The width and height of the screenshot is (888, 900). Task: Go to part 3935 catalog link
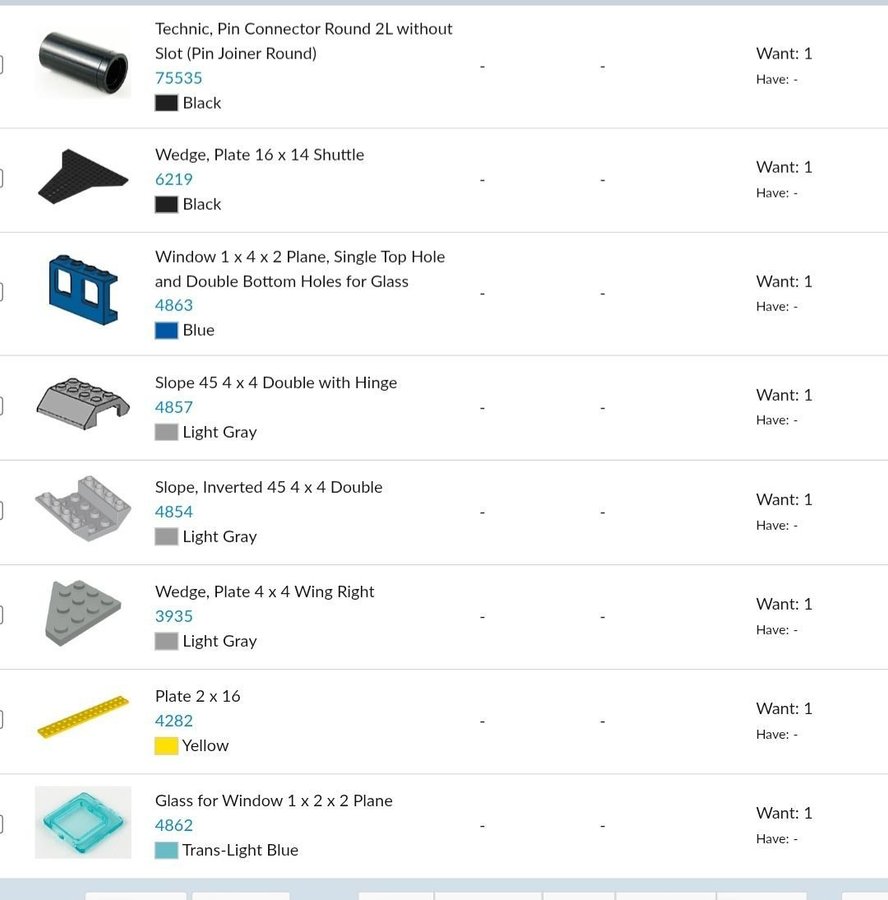(174, 616)
